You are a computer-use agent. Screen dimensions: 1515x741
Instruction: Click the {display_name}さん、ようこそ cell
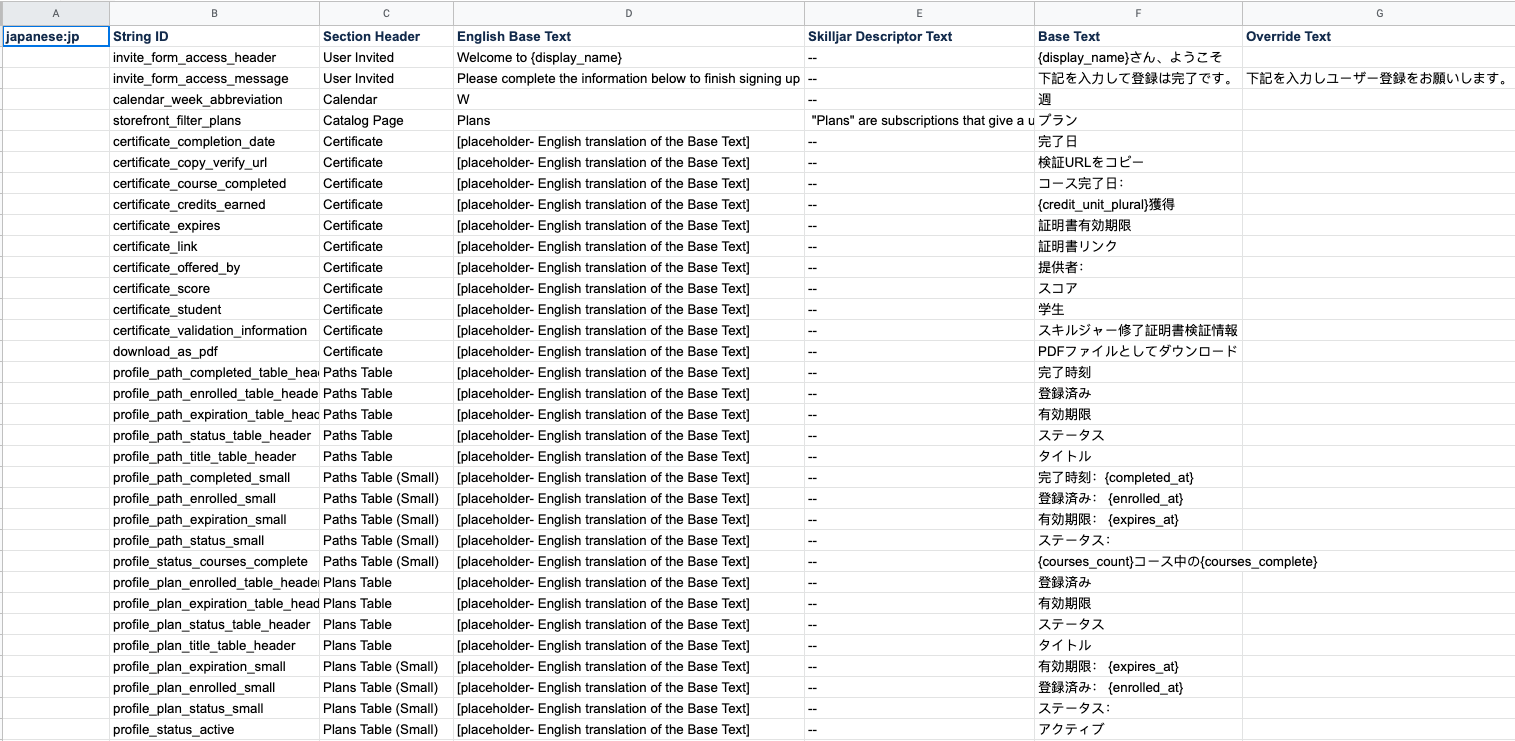tap(1139, 58)
